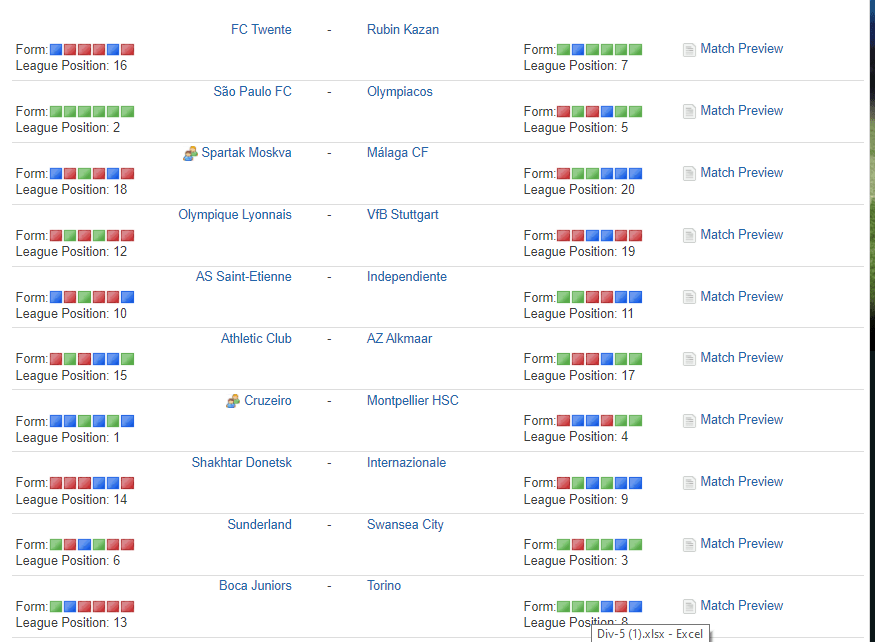Open Match Preview for Cruzeiro vs Montpellier

741,420
